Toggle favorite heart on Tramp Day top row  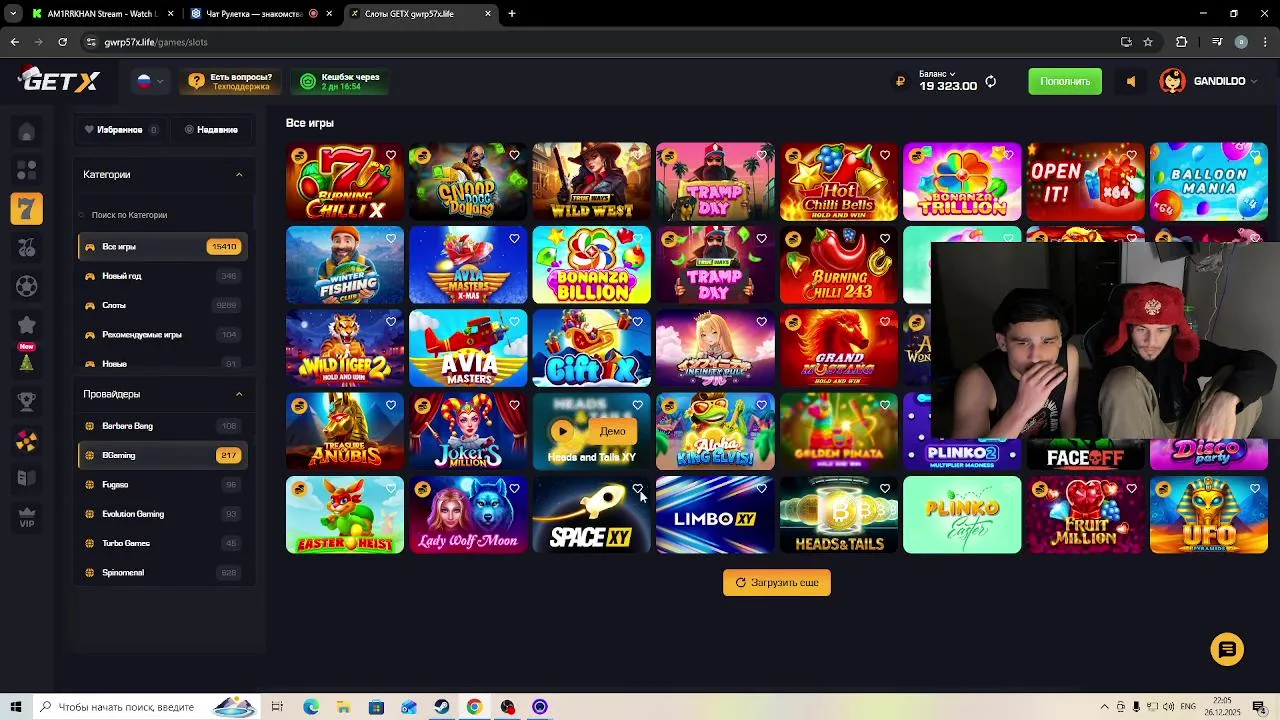[762, 155]
